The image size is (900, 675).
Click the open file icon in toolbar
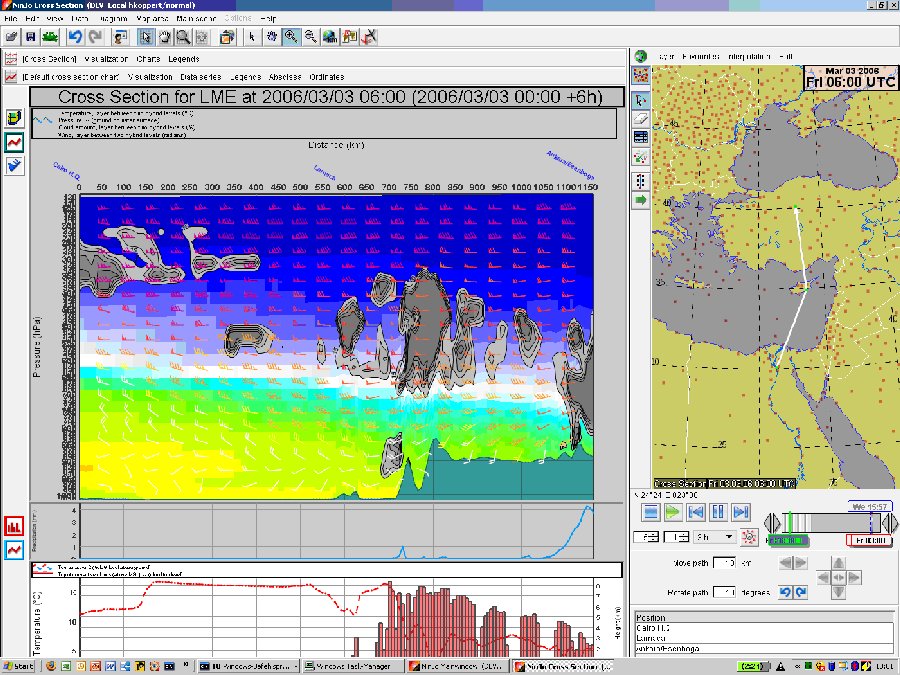(11, 37)
